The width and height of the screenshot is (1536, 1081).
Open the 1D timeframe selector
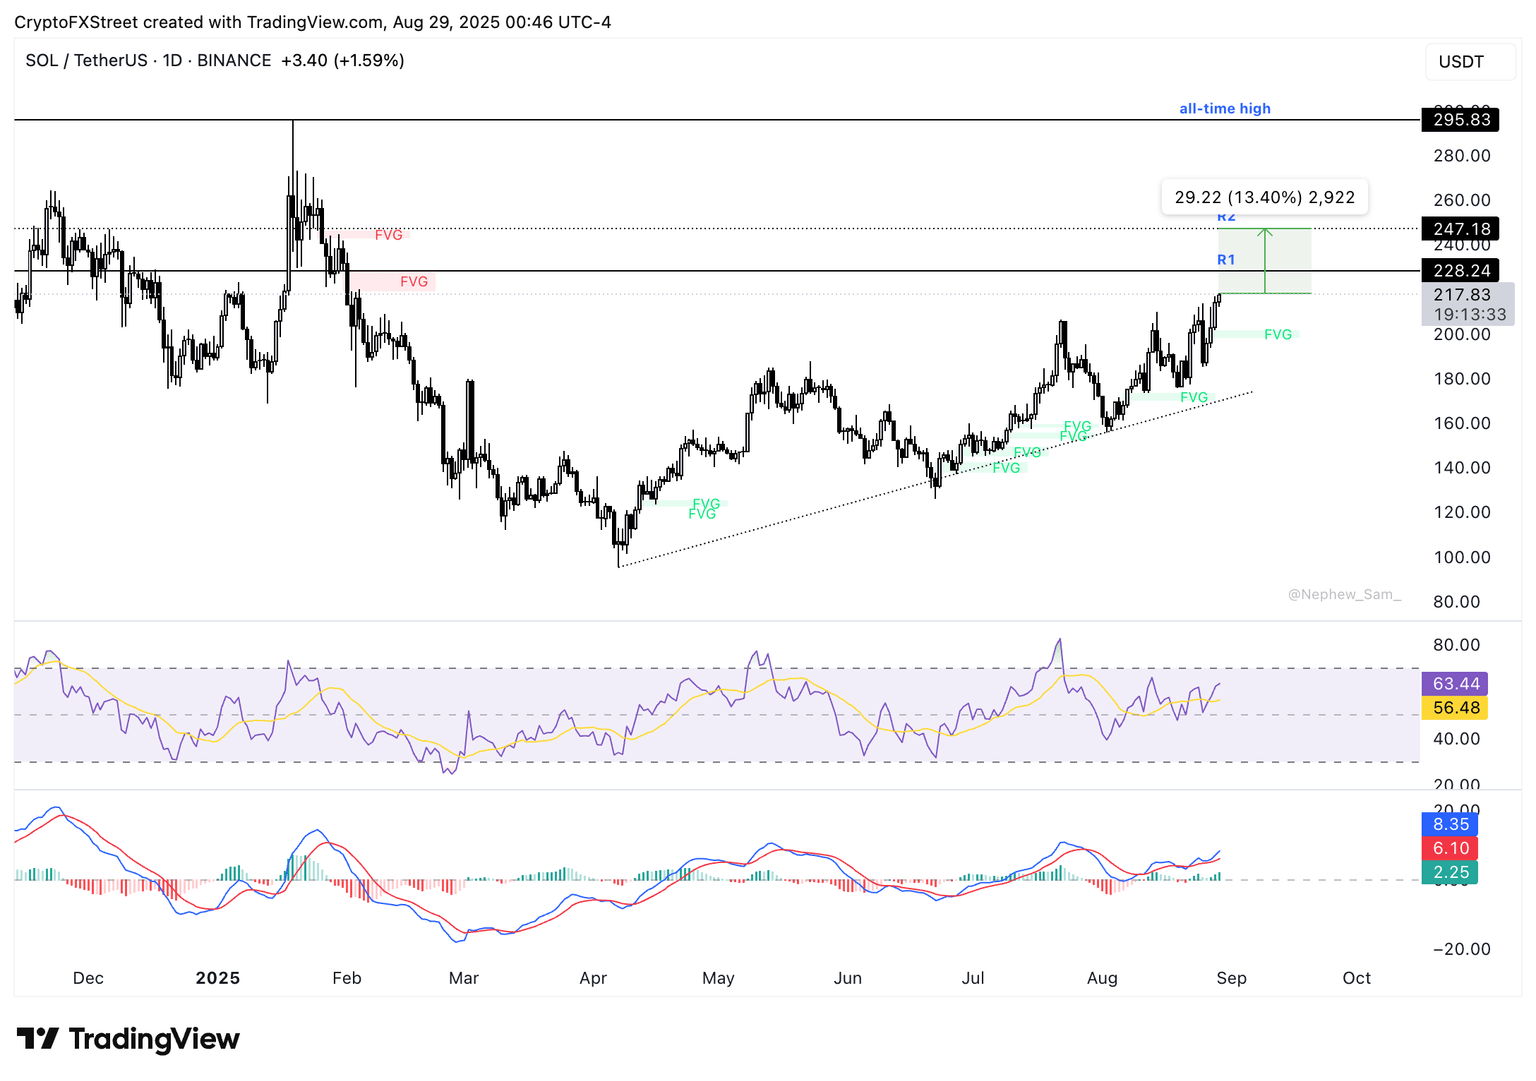click(171, 60)
